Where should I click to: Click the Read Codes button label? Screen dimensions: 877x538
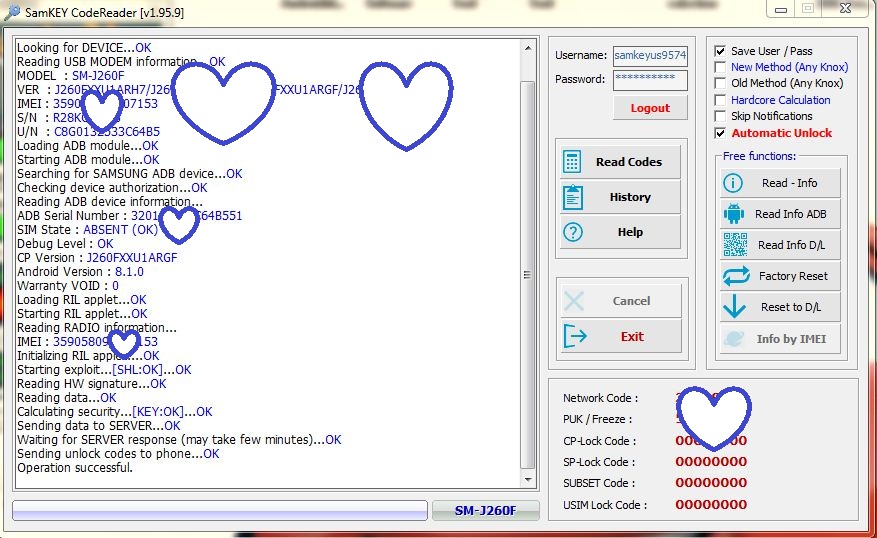tap(629, 162)
